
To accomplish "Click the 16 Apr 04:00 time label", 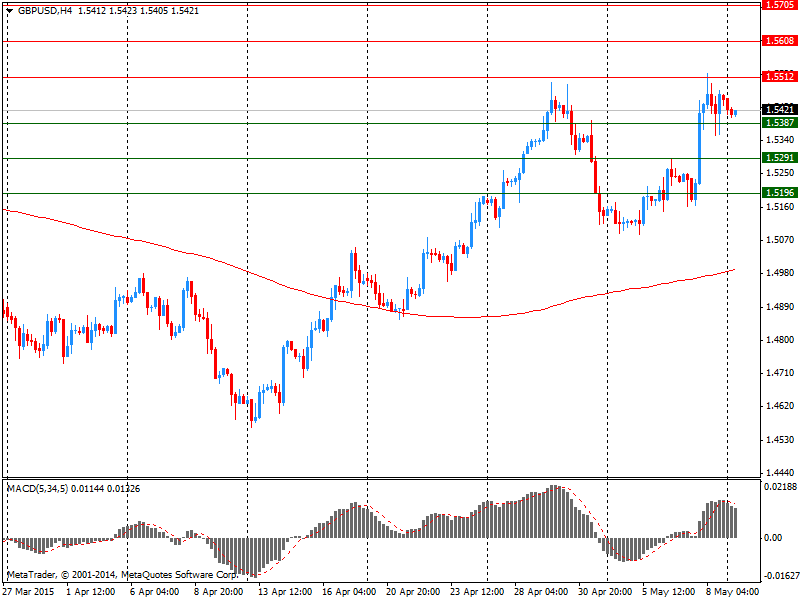I will (x=349, y=592).
